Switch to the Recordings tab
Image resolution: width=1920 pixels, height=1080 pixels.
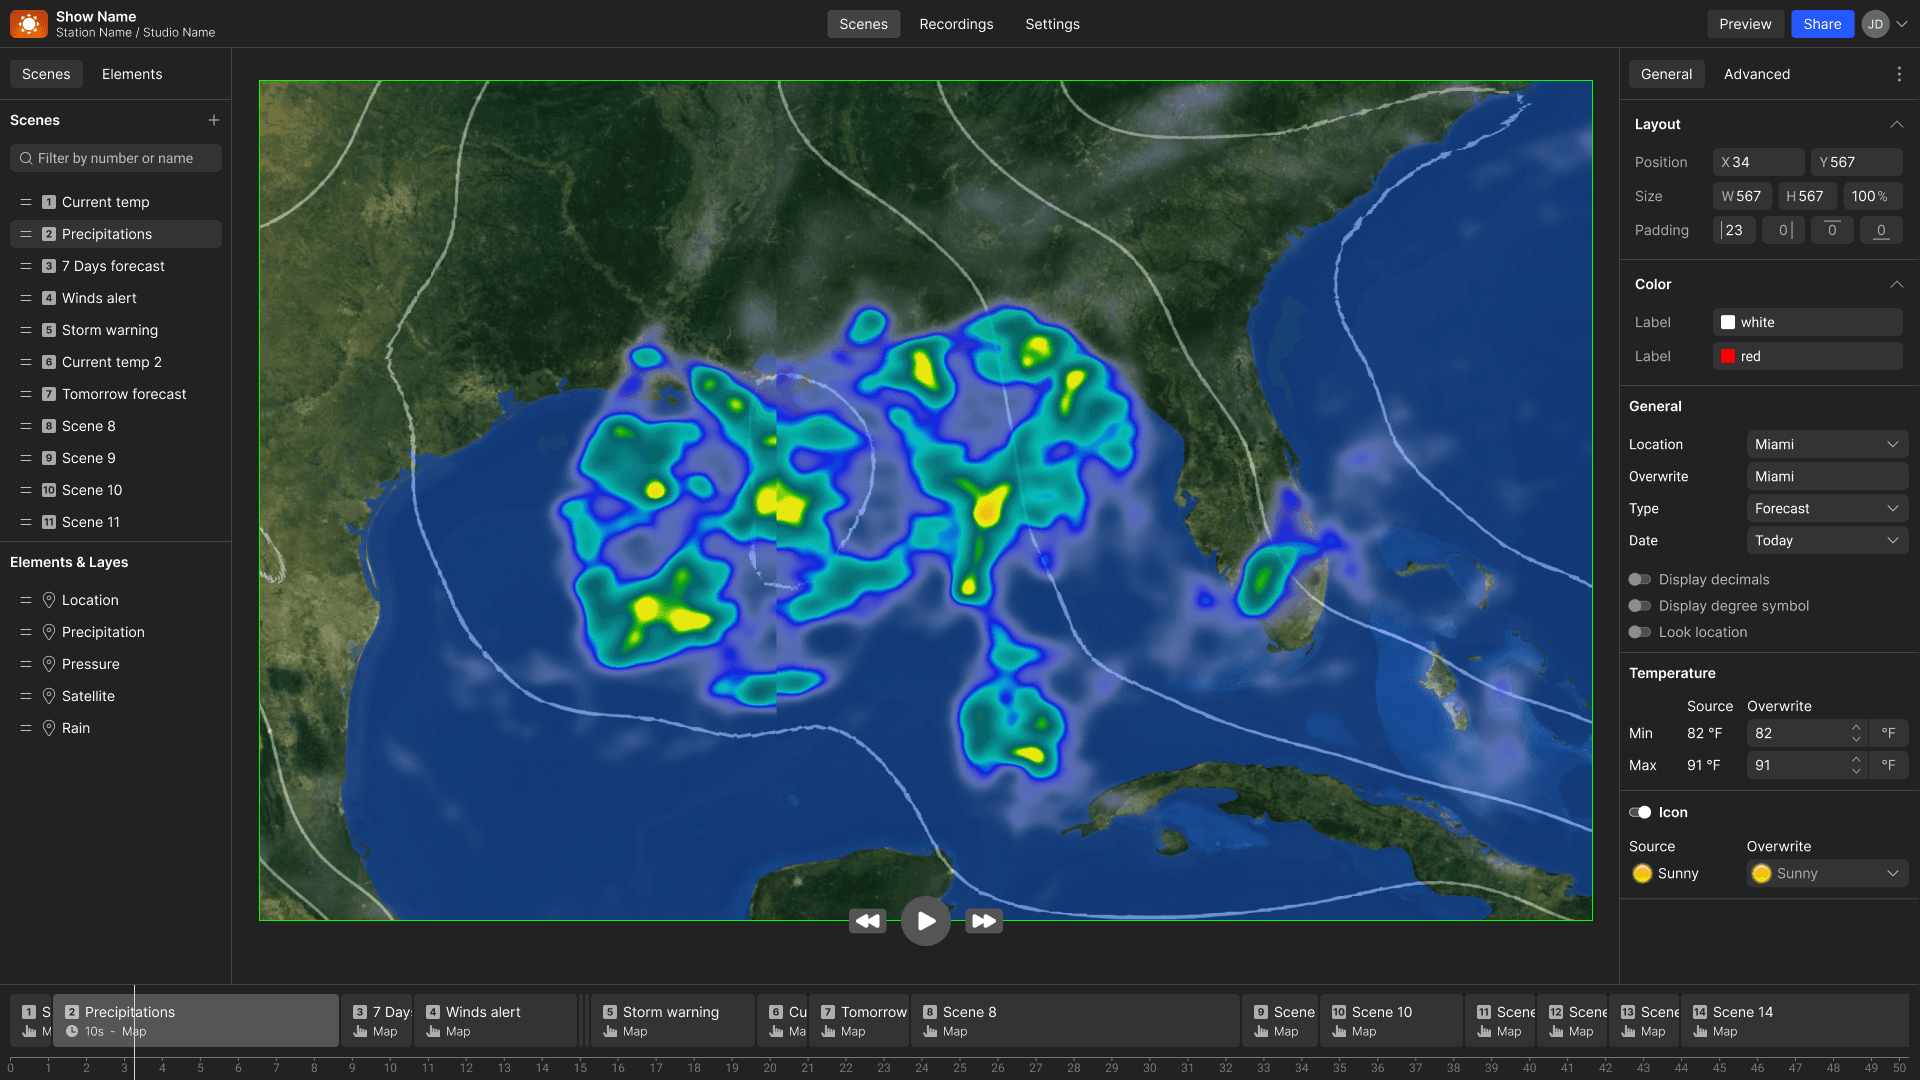click(956, 24)
